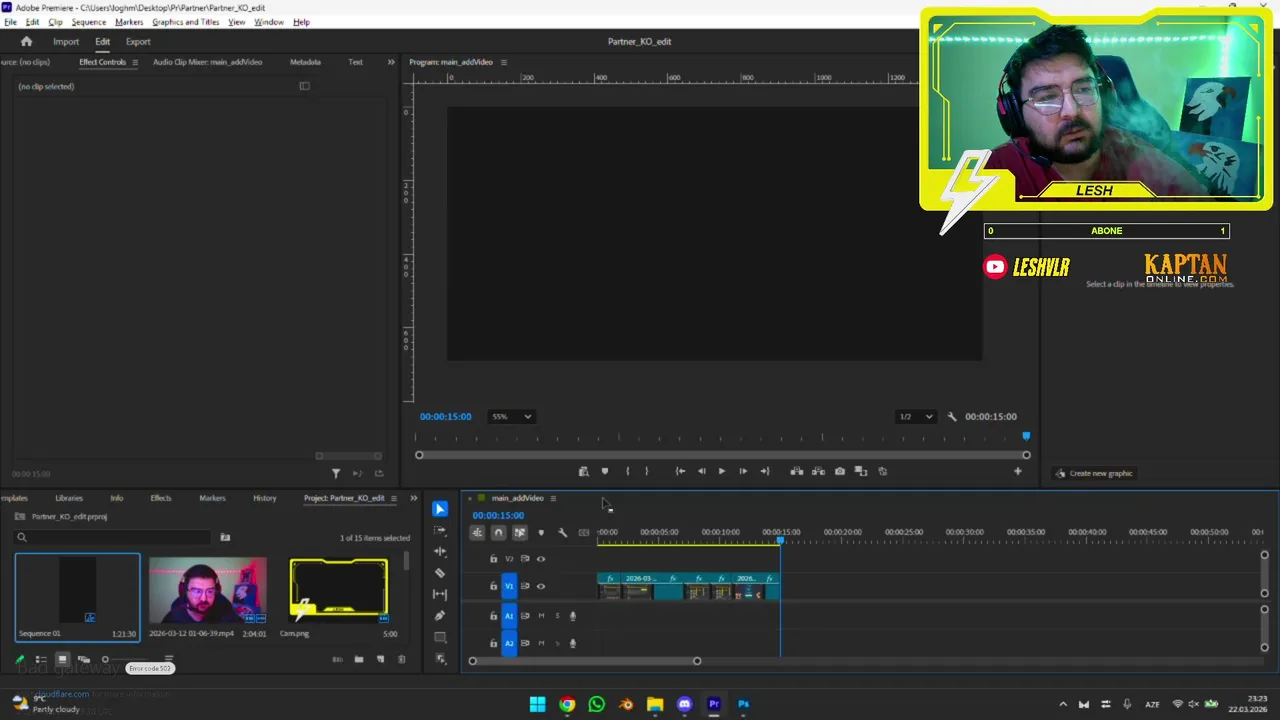Open the 55% zoom level dropdown
The width and height of the screenshot is (1280, 720).
click(x=511, y=417)
